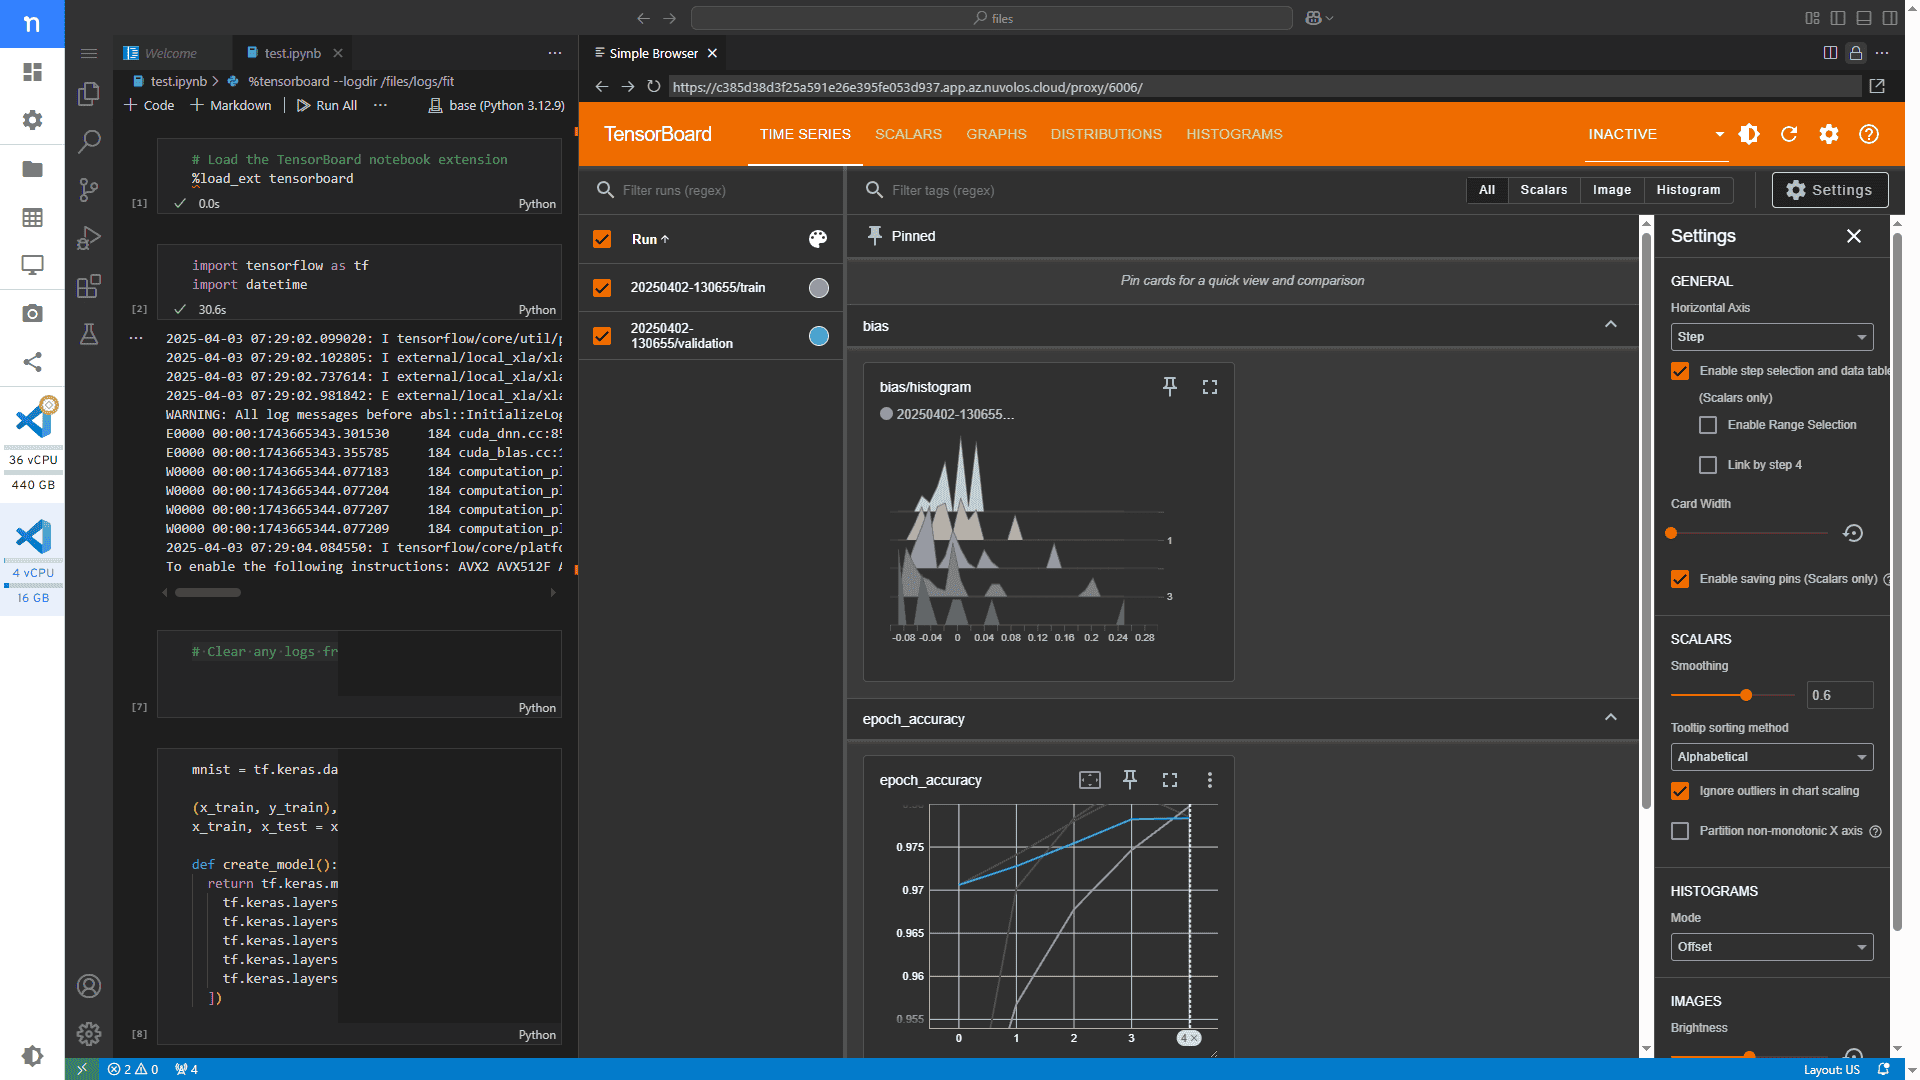Adjust the Smoothing slider

(x=1746, y=695)
